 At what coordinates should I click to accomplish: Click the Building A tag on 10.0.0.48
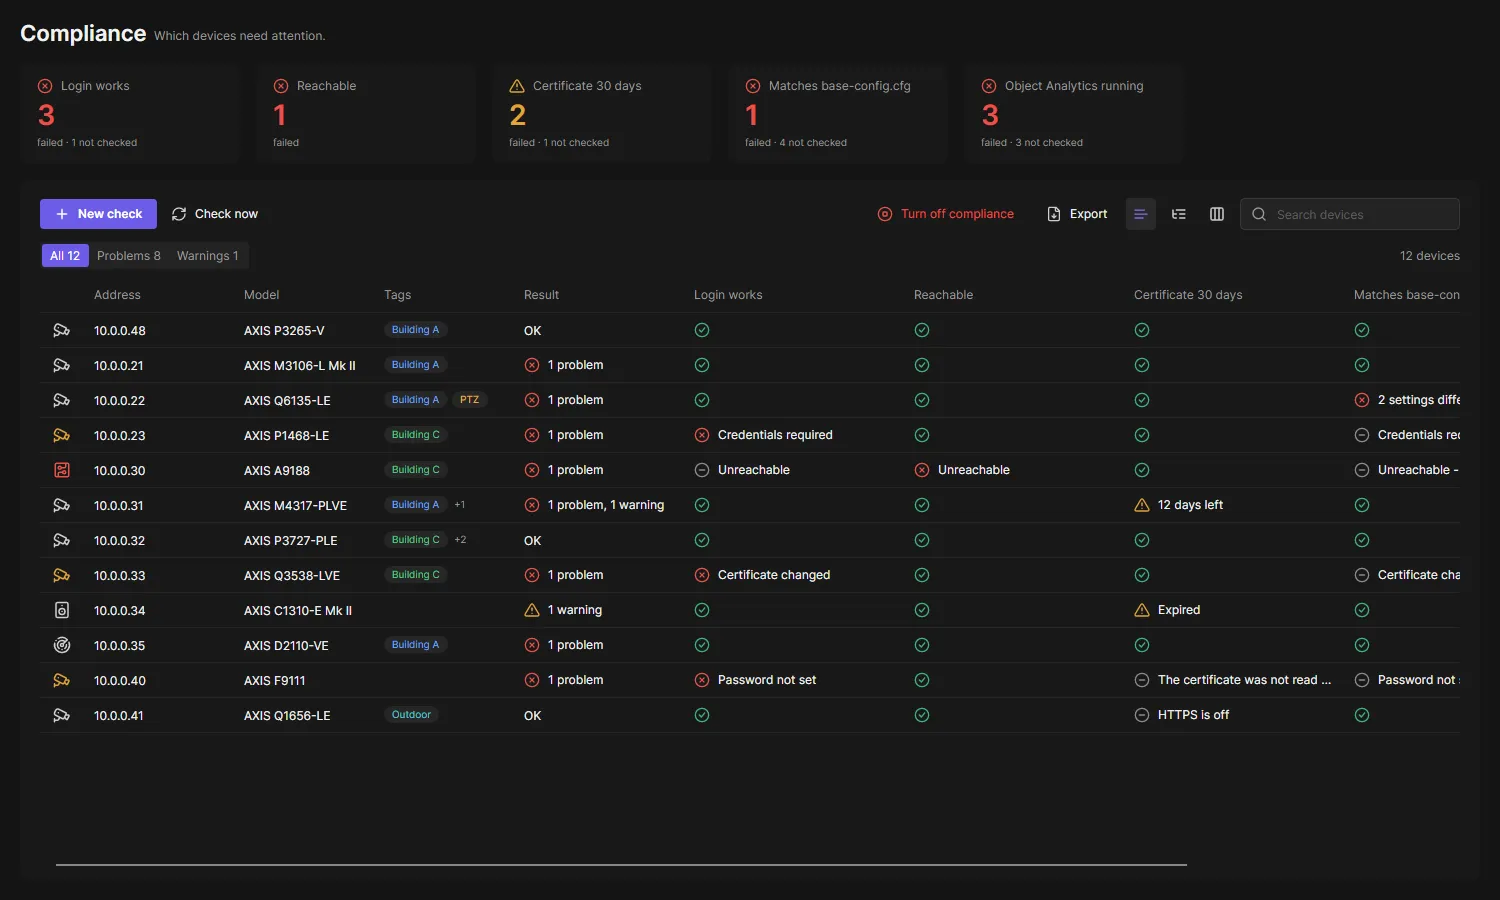(x=415, y=330)
